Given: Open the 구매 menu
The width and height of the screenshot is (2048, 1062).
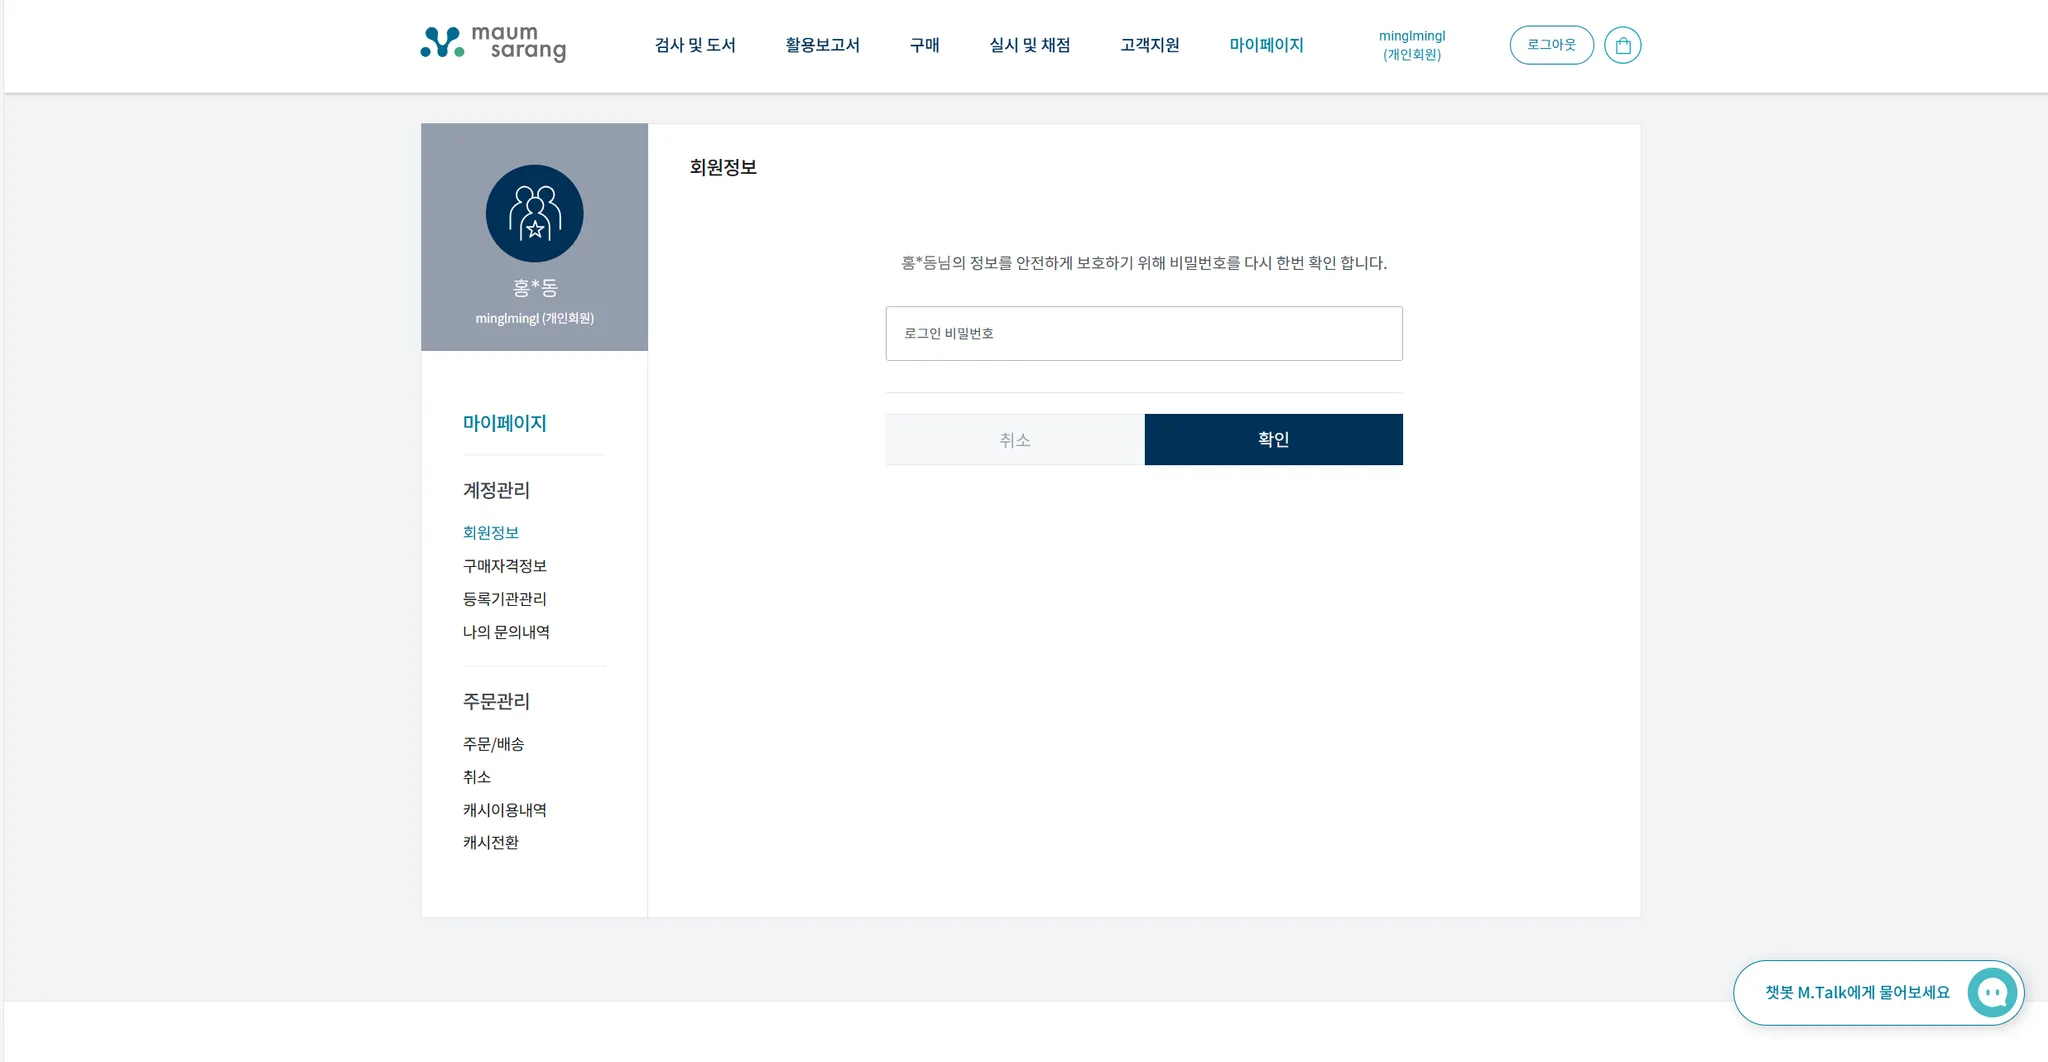Looking at the screenshot, I should point(925,45).
